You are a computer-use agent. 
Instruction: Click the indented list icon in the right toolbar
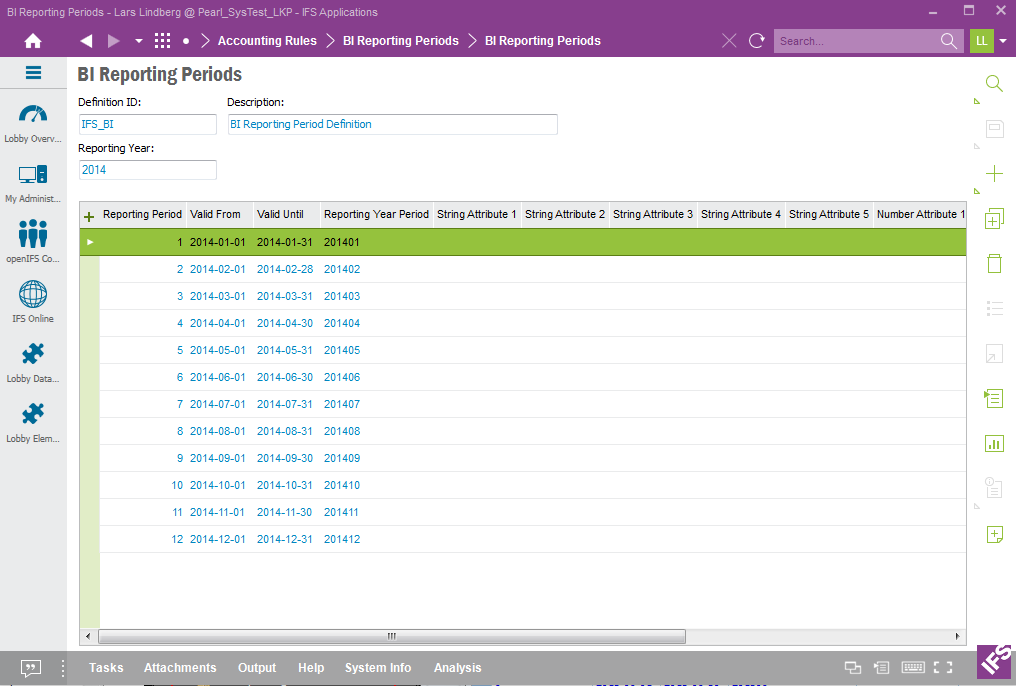(x=994, y=398)
